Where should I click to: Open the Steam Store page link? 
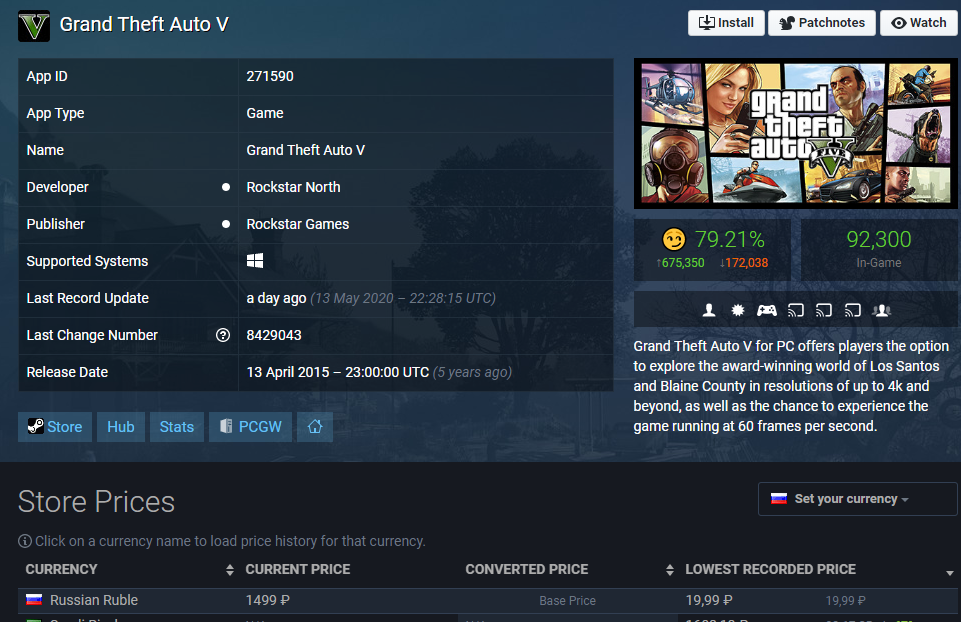pyautogui.click(x=55, y=427)
